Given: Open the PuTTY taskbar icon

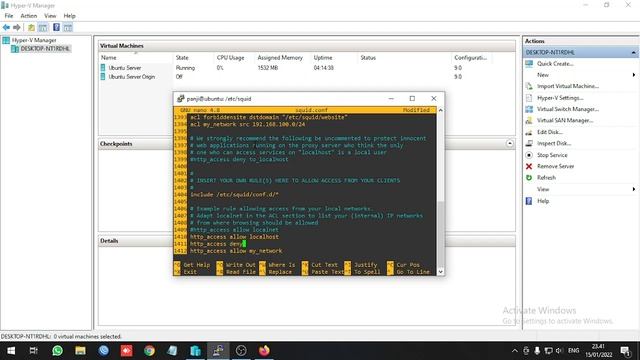Looking at the screenshot, I should coord(218,351).
